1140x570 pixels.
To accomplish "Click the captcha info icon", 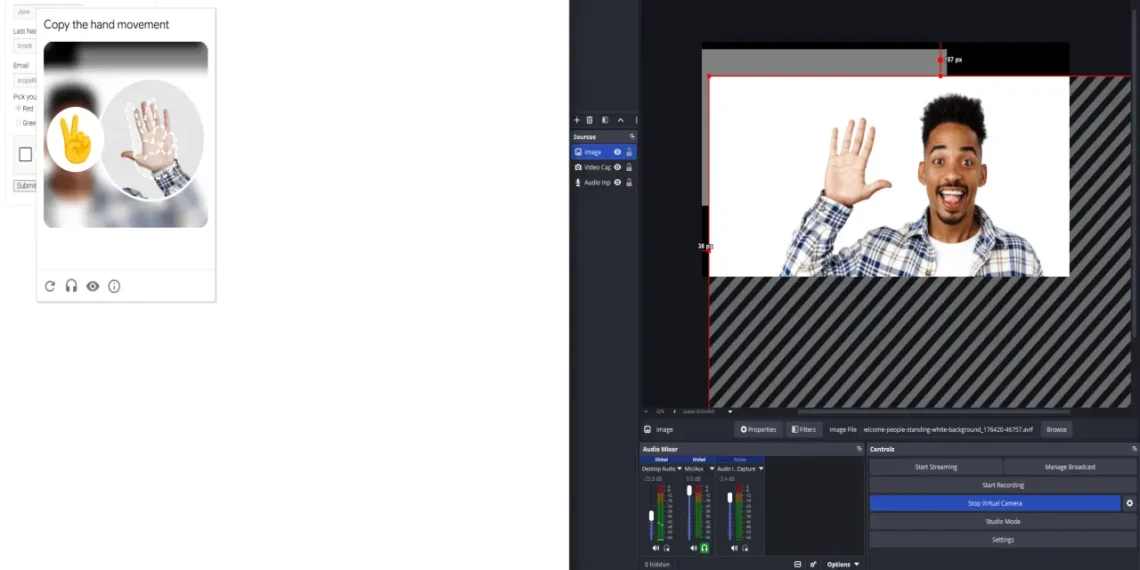I will (x=114, y=286).
